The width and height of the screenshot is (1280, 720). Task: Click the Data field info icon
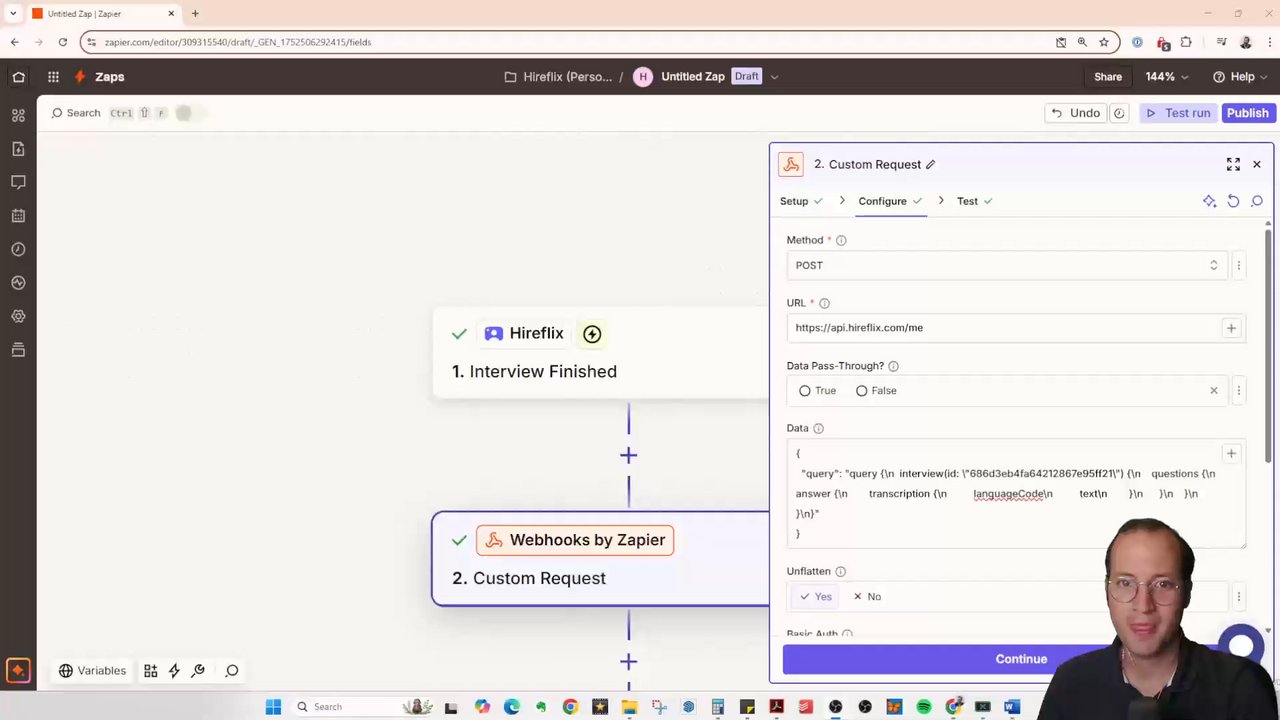pos(818,428)
